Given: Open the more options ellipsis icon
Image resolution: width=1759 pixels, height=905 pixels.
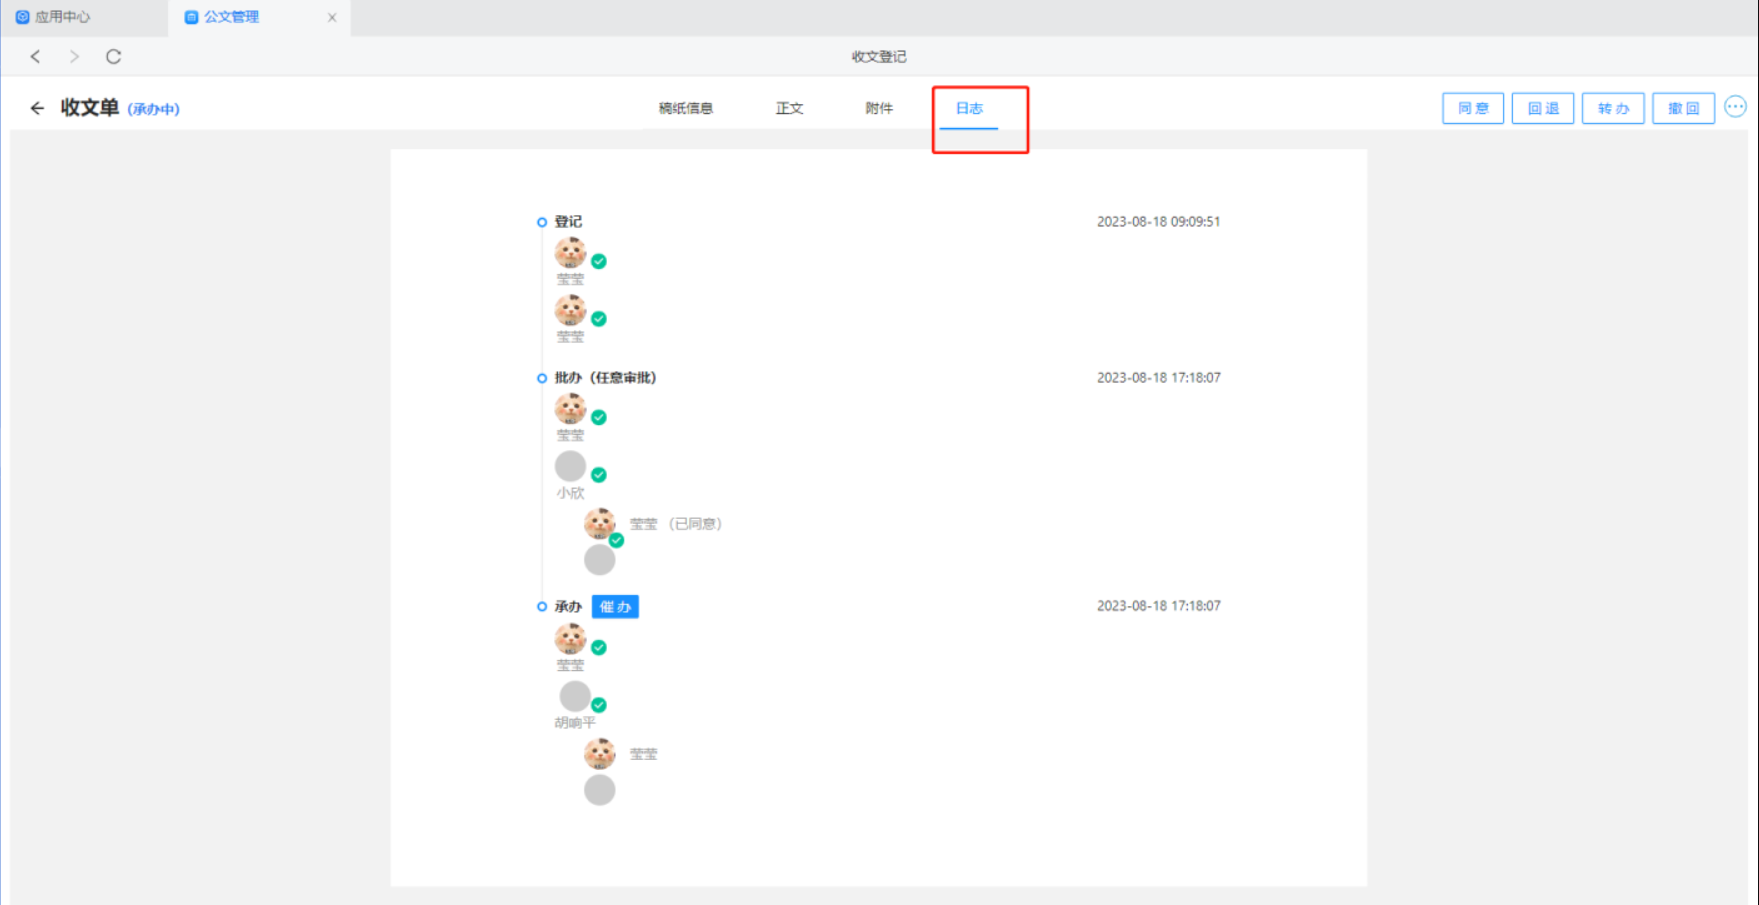Looking at the screenshot, I should pos(1735,107).
